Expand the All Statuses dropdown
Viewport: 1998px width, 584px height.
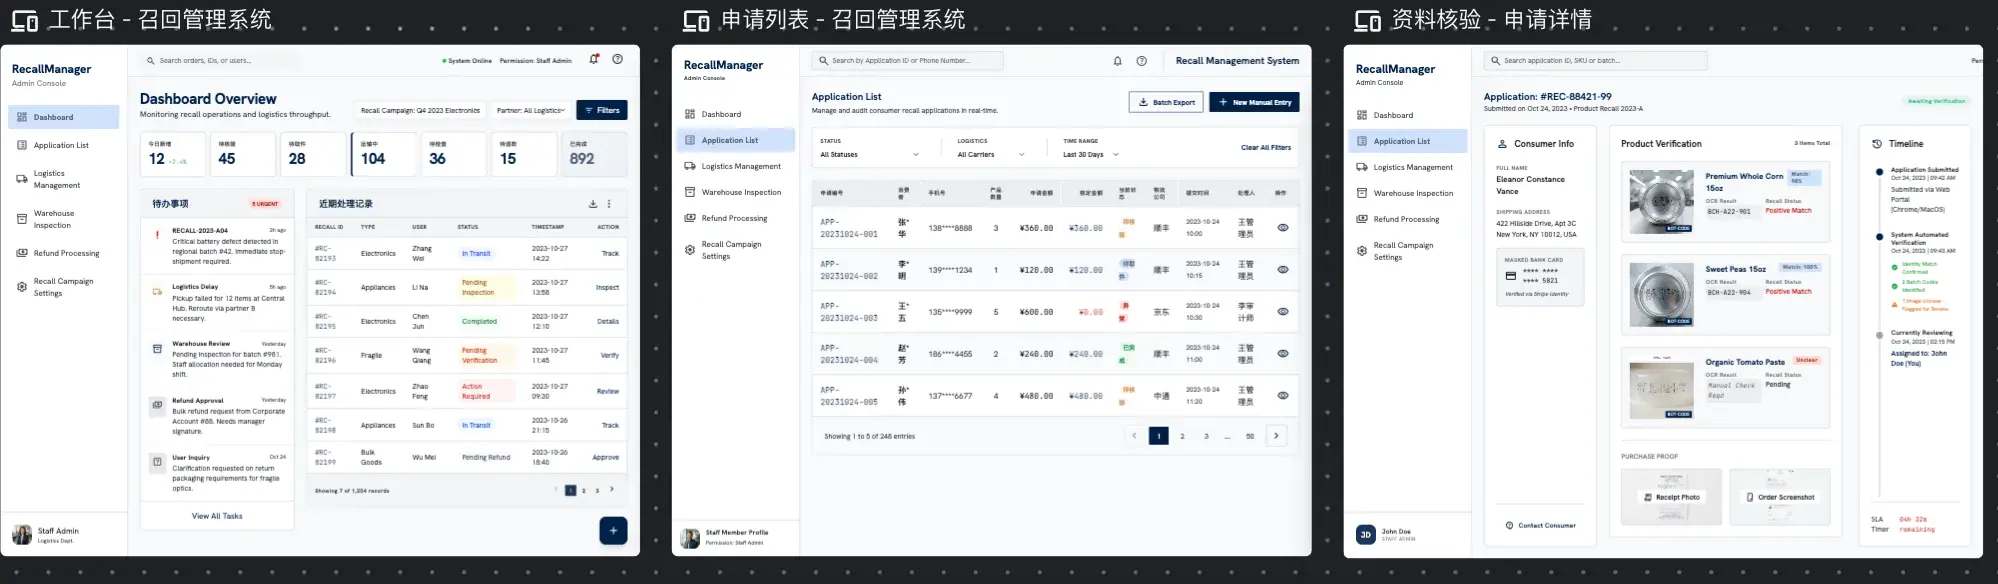870,155
